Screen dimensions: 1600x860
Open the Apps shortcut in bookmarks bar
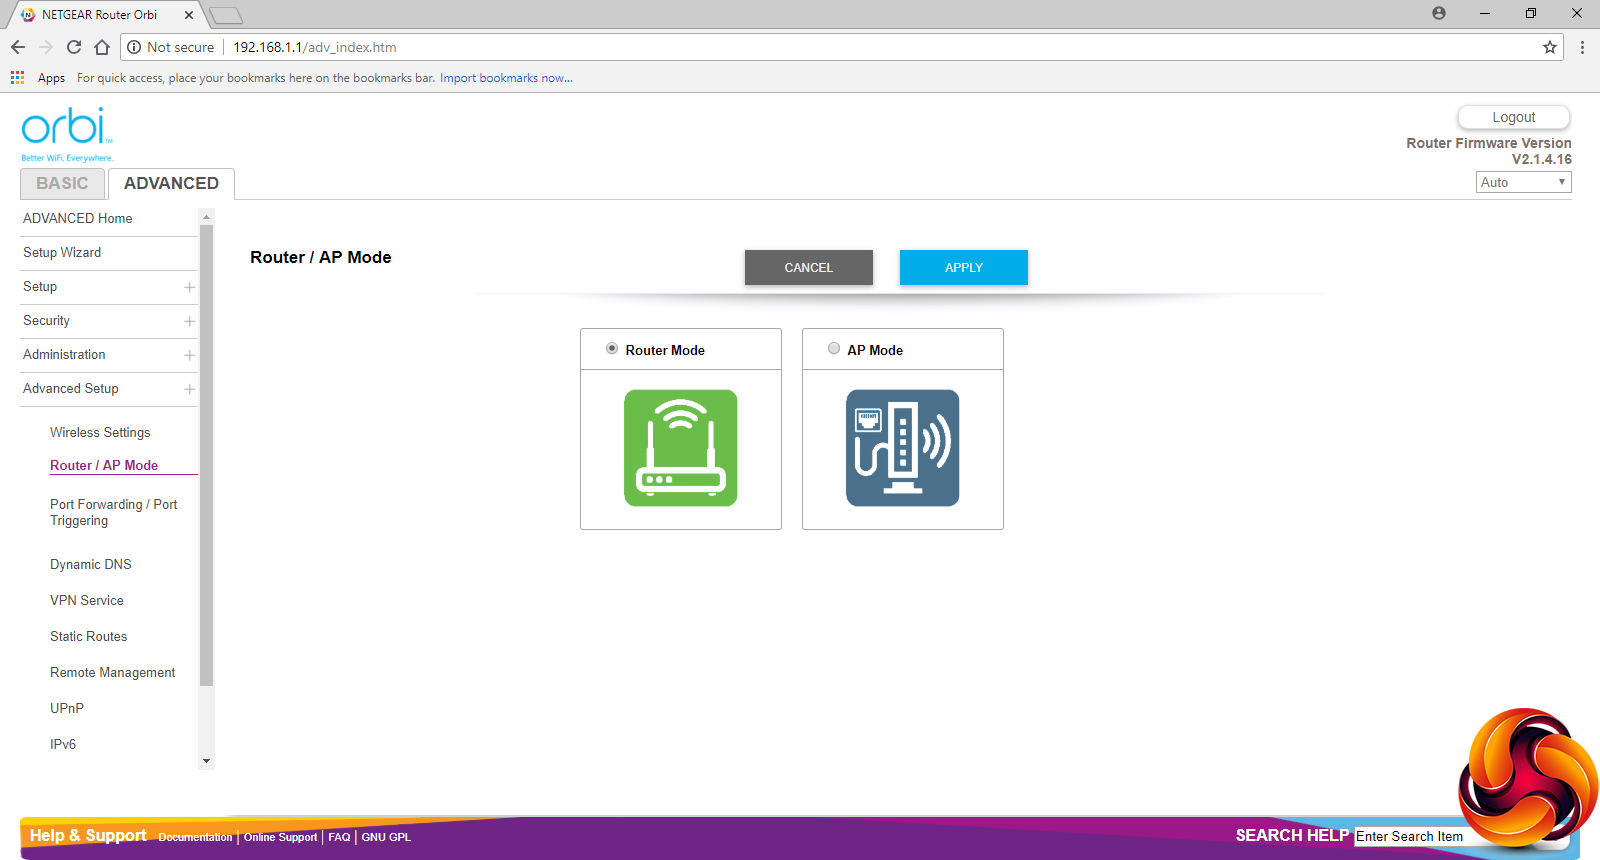(x=38, y=78)
